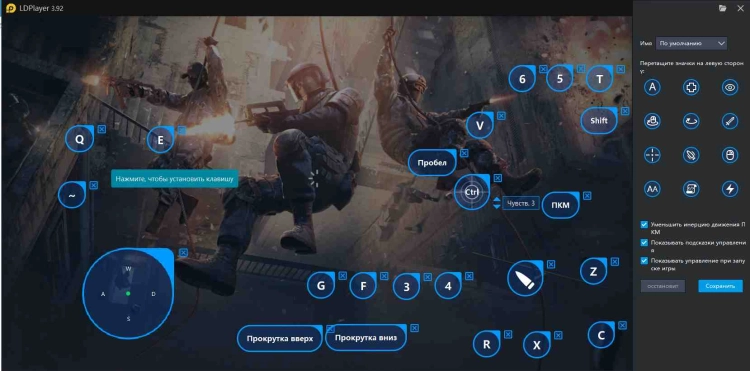Open keymap folder icon in top right
Image resolution: width=750 pixels, height=371 pixels.
722,8
